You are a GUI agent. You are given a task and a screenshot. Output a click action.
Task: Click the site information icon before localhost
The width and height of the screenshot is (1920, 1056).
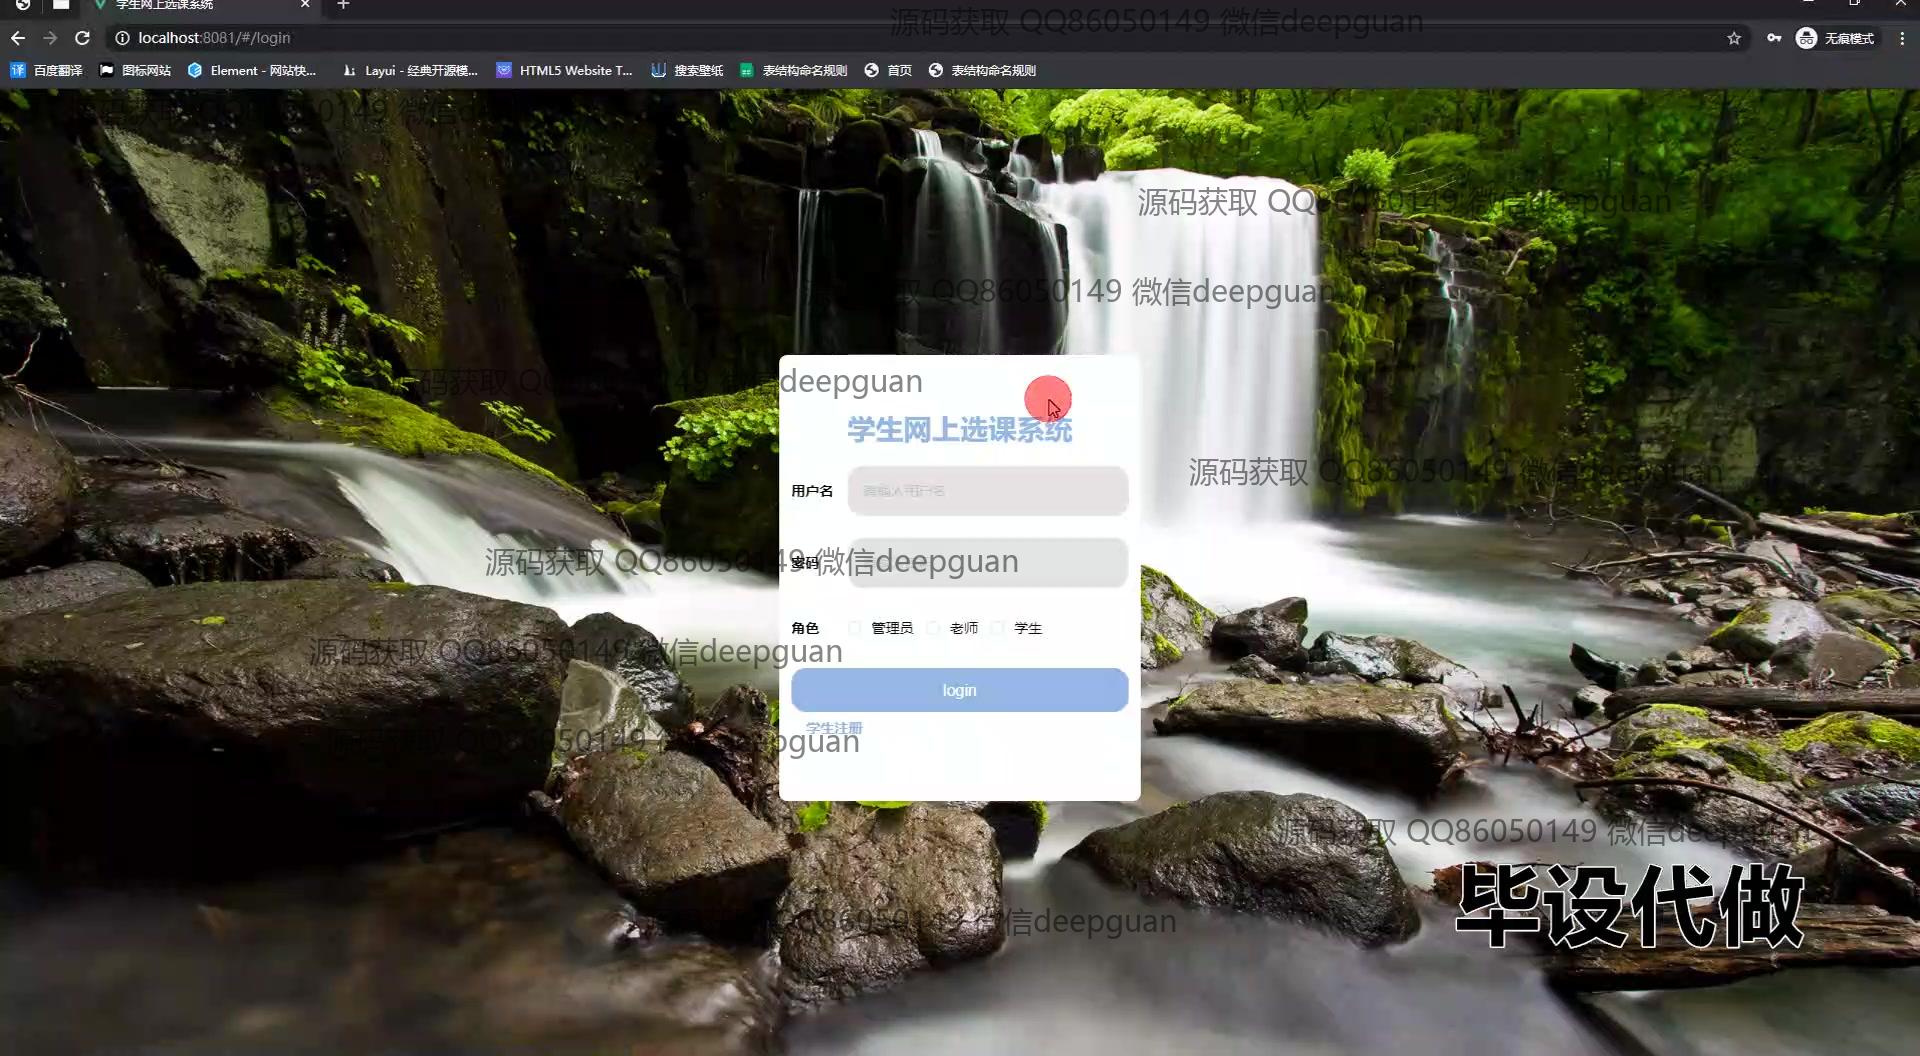(x=122, y=38)
